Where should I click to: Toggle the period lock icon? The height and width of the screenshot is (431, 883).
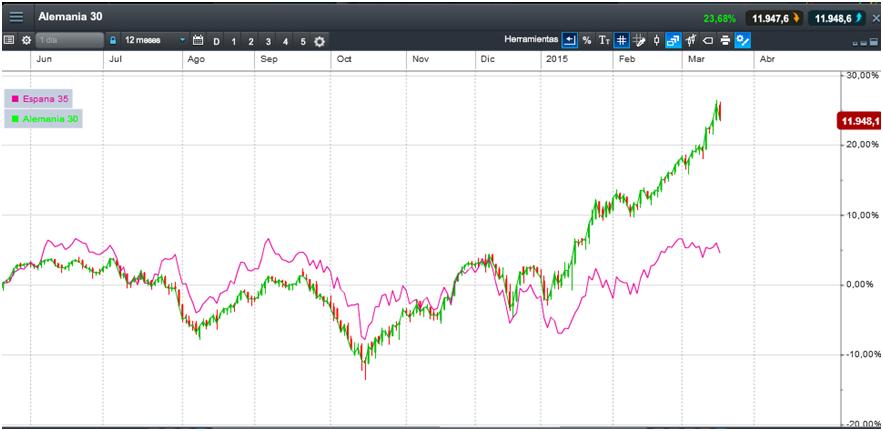point(113,41)
